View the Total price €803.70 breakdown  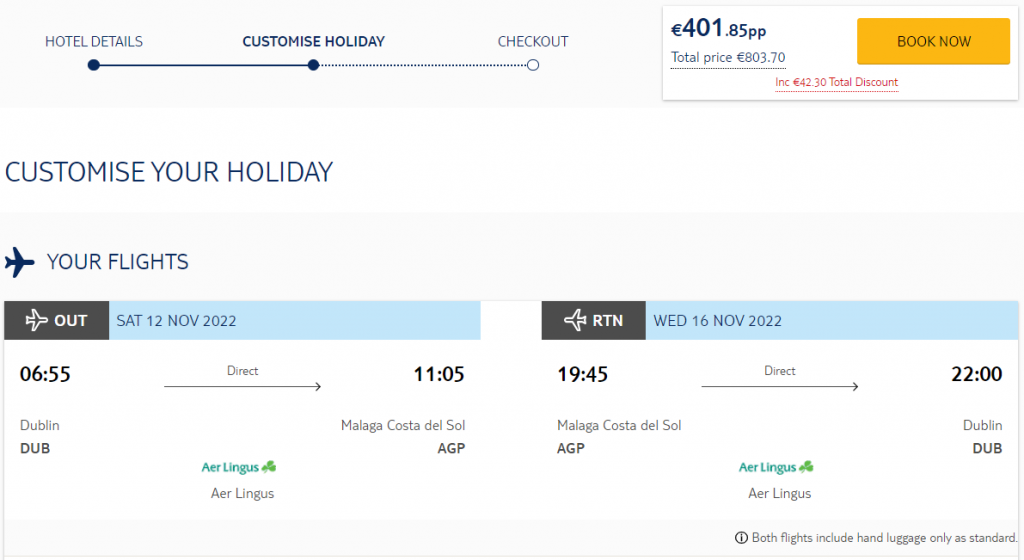pos(728,57)
